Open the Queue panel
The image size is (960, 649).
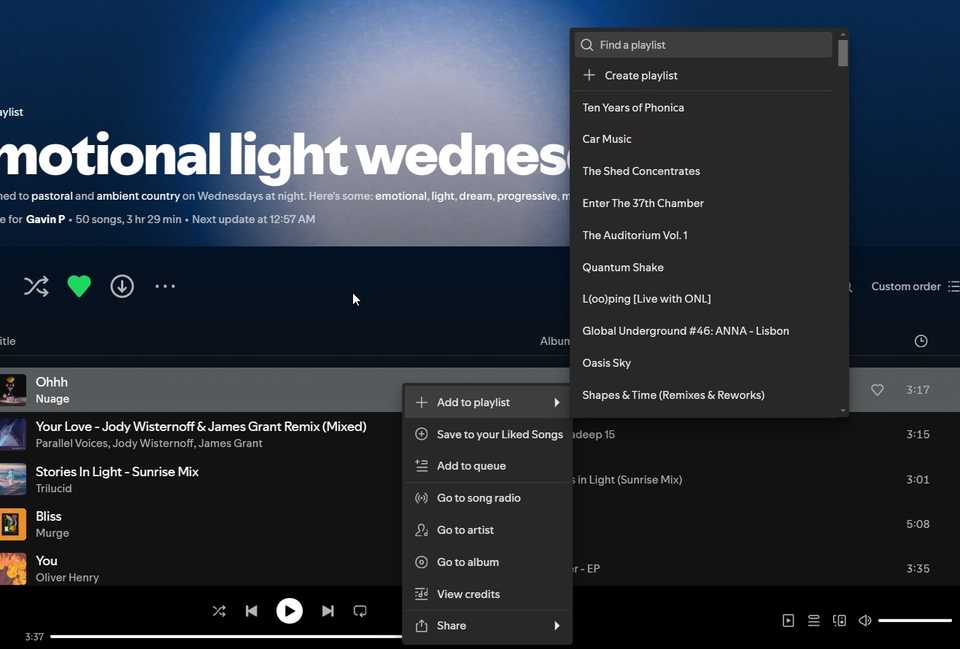[814, 620]
